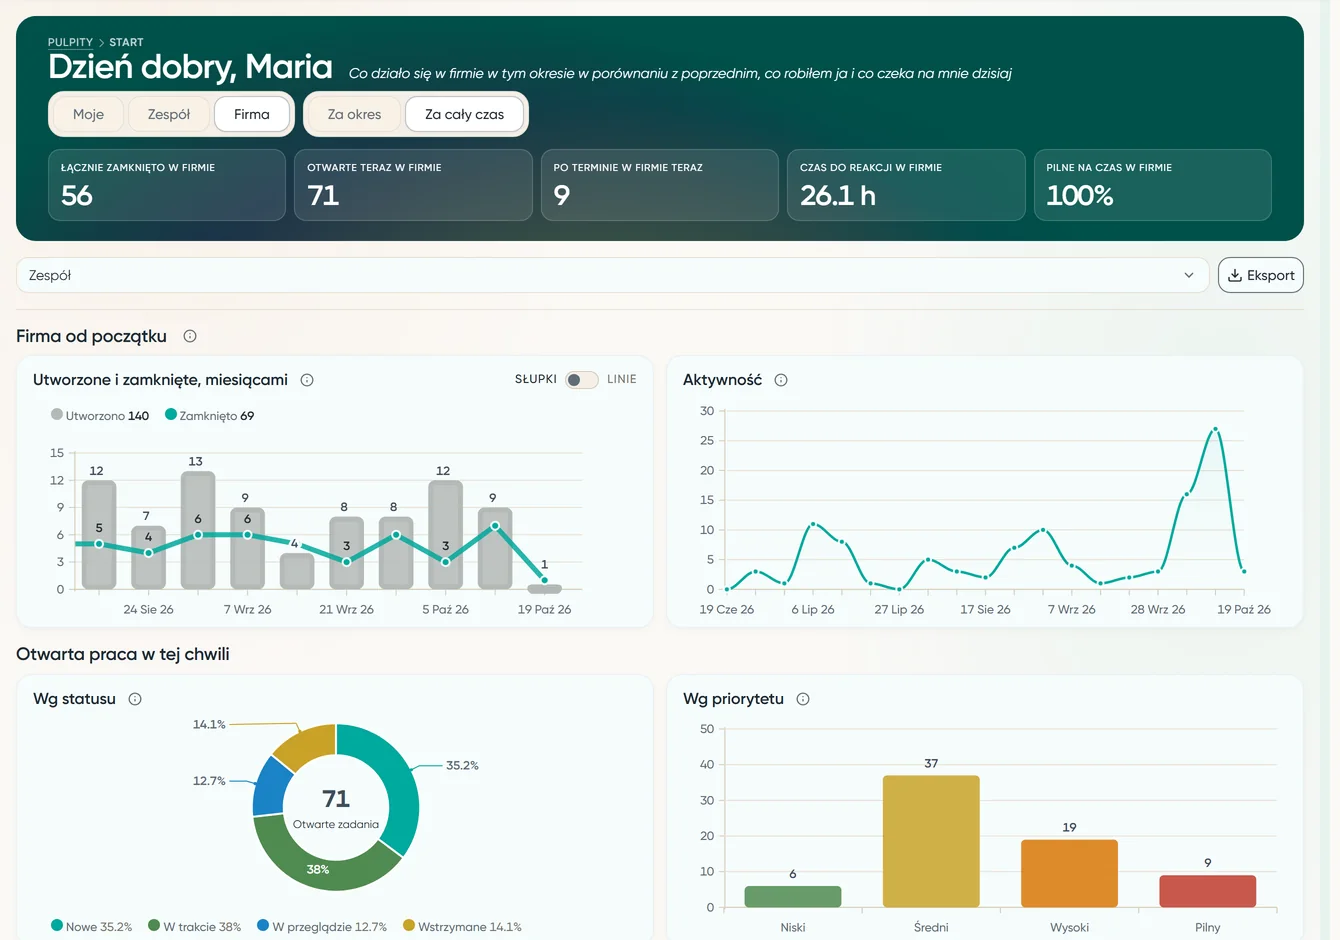Screen dimensions: 1340x940
Task: Toggle W trakcie 38% legend entry
Action: point(195,926)
